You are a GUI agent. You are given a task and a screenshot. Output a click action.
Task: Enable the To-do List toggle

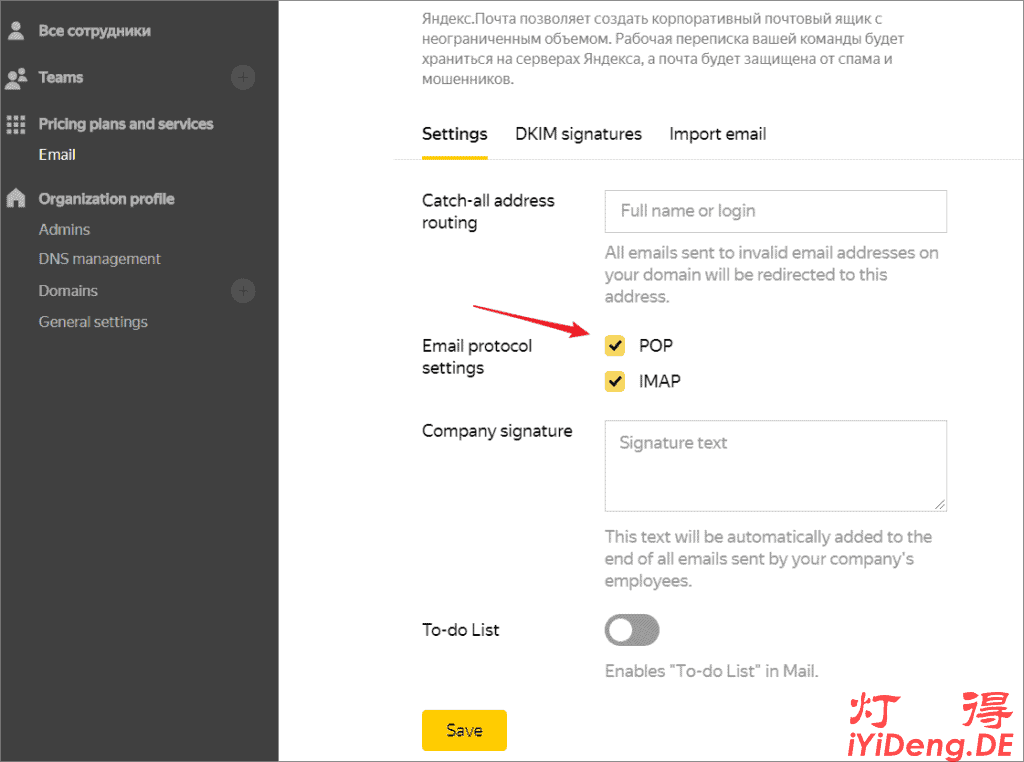[x=632, y=630]
